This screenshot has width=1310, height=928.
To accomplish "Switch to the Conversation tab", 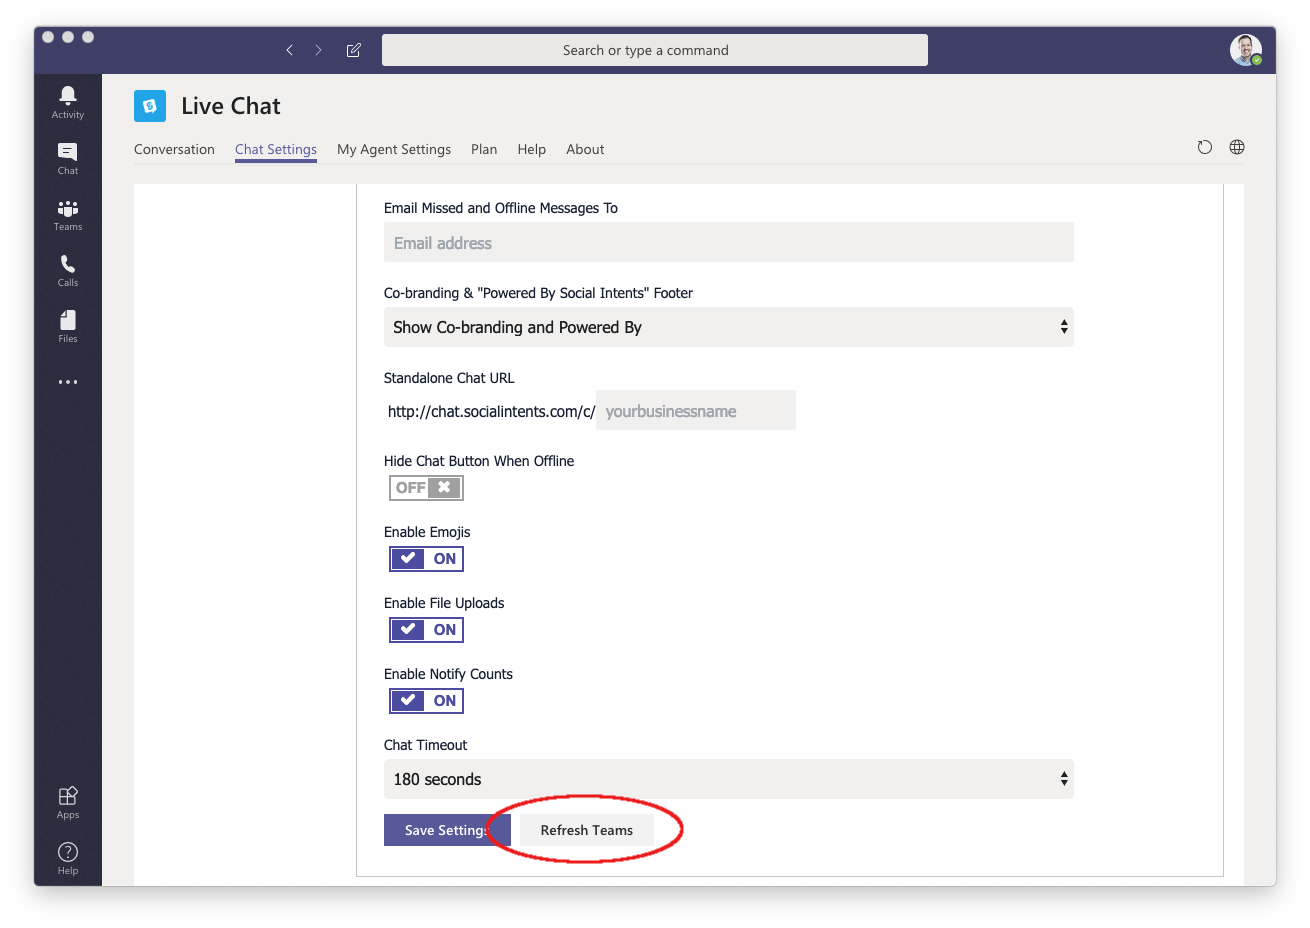I will click(174, 149).
